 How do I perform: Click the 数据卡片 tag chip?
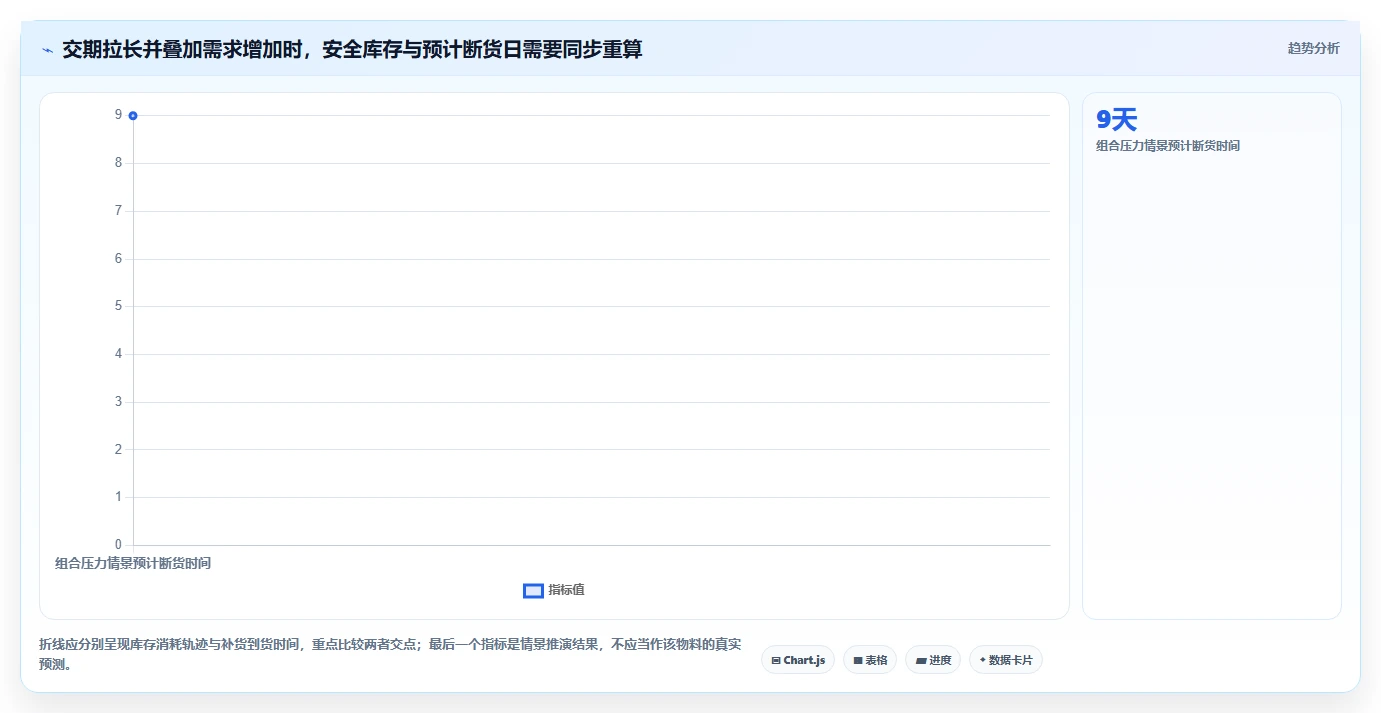[x=1006, y=660]
